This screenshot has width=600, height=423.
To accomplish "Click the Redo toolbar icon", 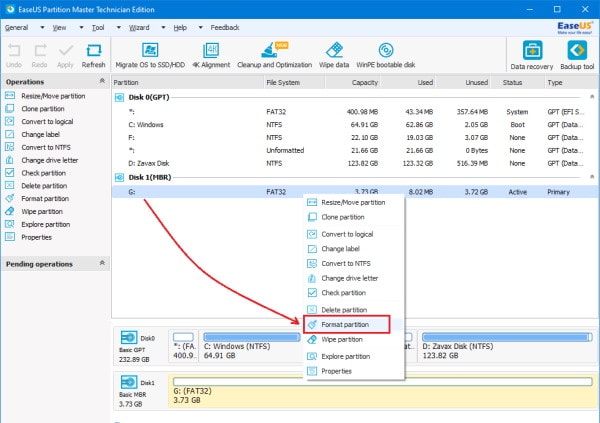I will coord(39,56).
